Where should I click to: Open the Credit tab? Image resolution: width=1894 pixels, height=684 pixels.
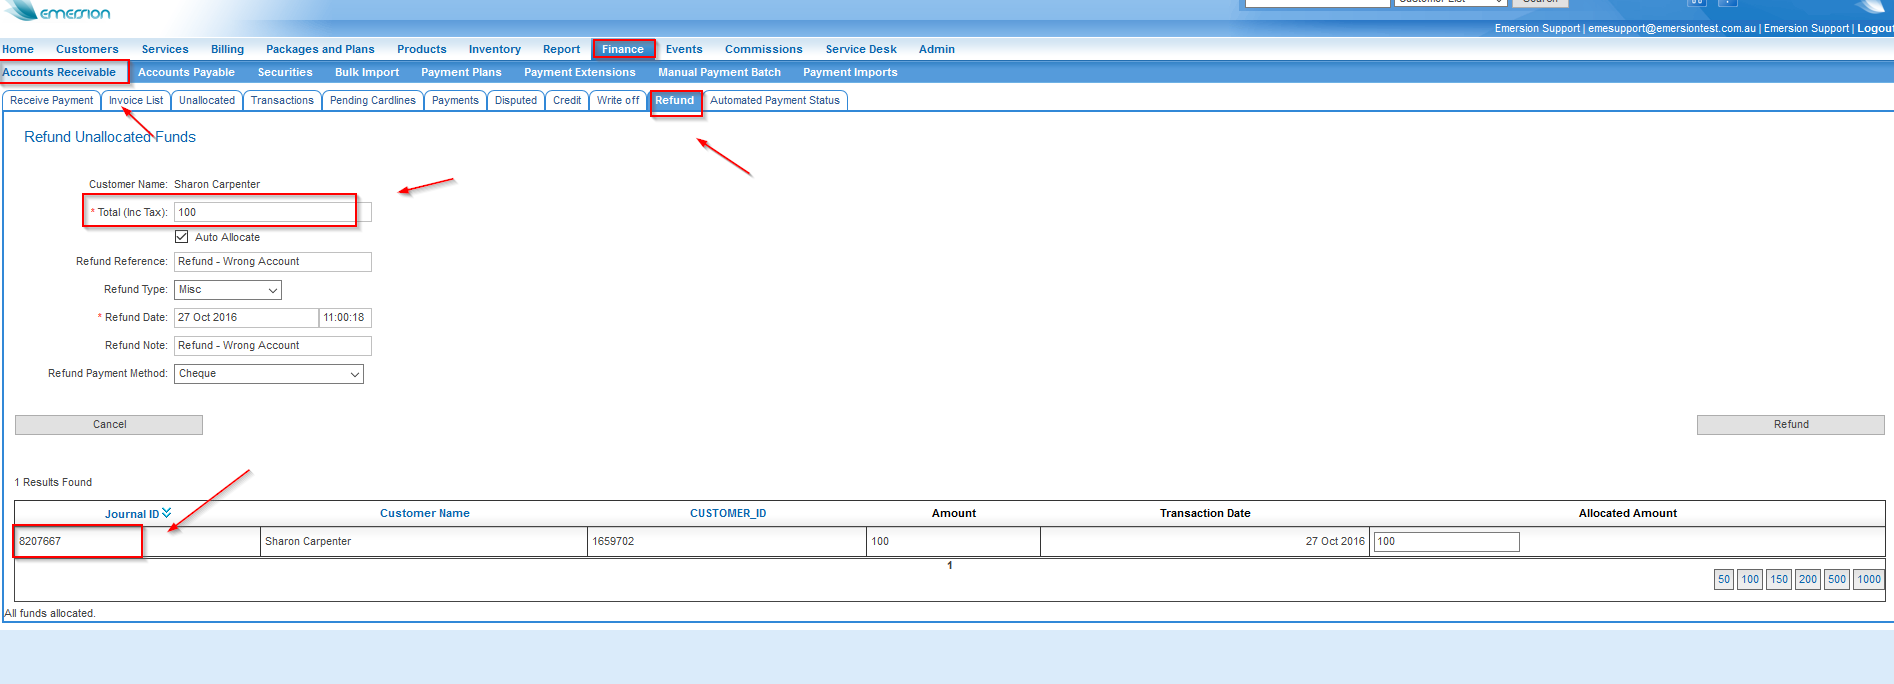[x=567, y=100]
